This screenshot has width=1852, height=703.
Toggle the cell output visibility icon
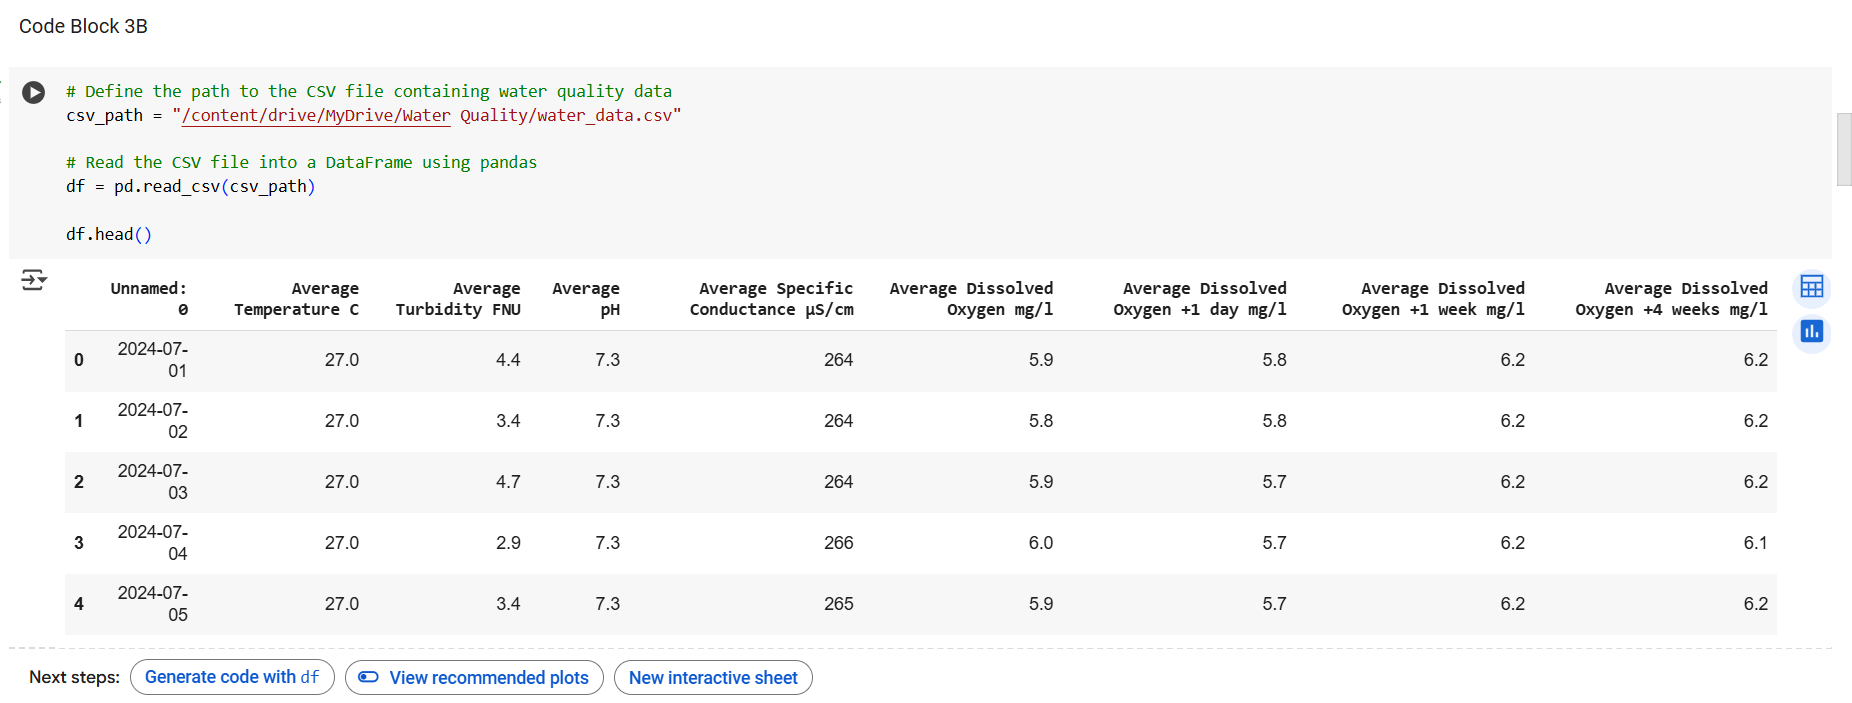(34, 280)
